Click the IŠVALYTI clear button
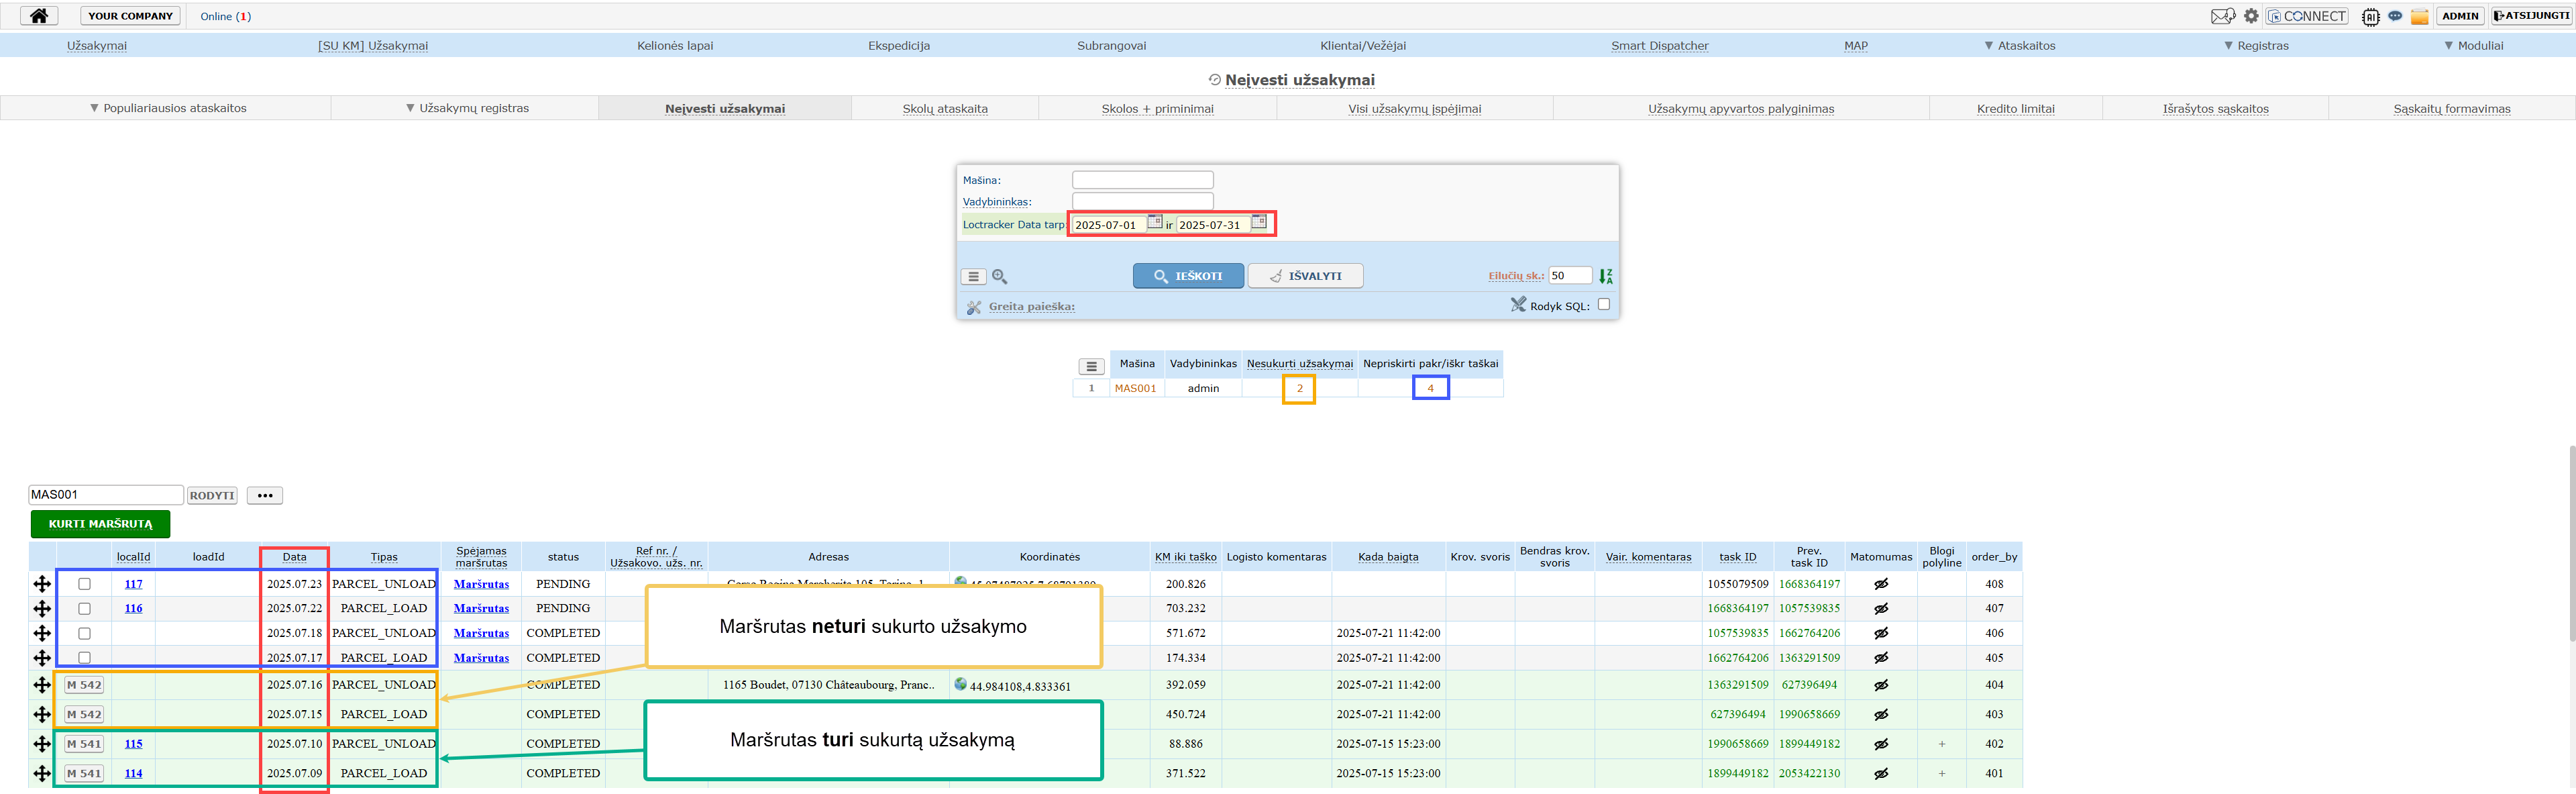The width and height of the screenshot is (2576, 794). (x=1305, y=276)
